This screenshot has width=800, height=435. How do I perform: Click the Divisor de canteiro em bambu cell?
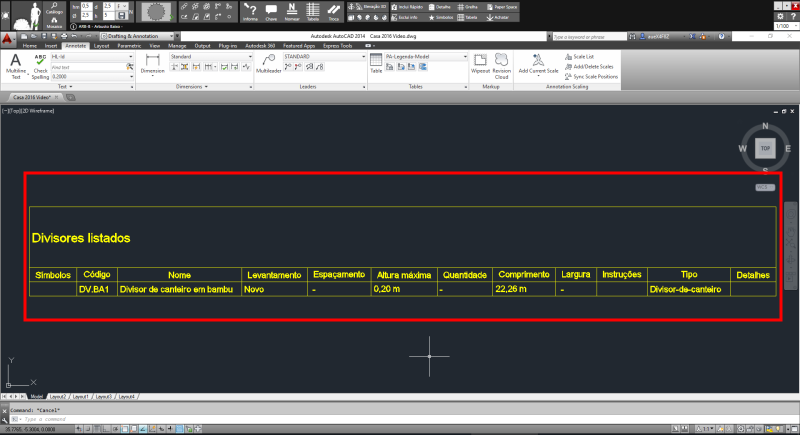(179, 289)
